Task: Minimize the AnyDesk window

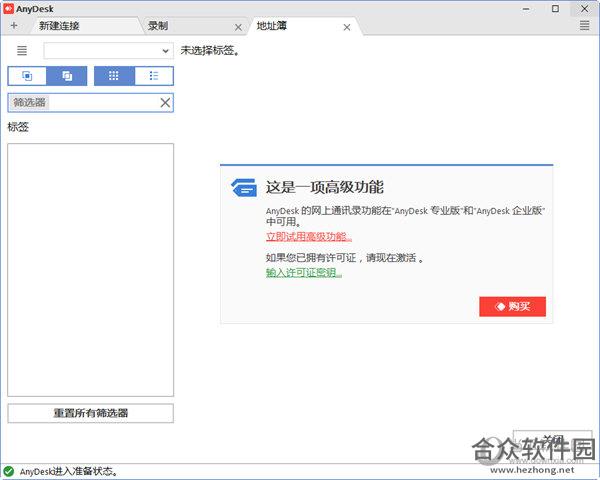Action: tap(527, 9)
